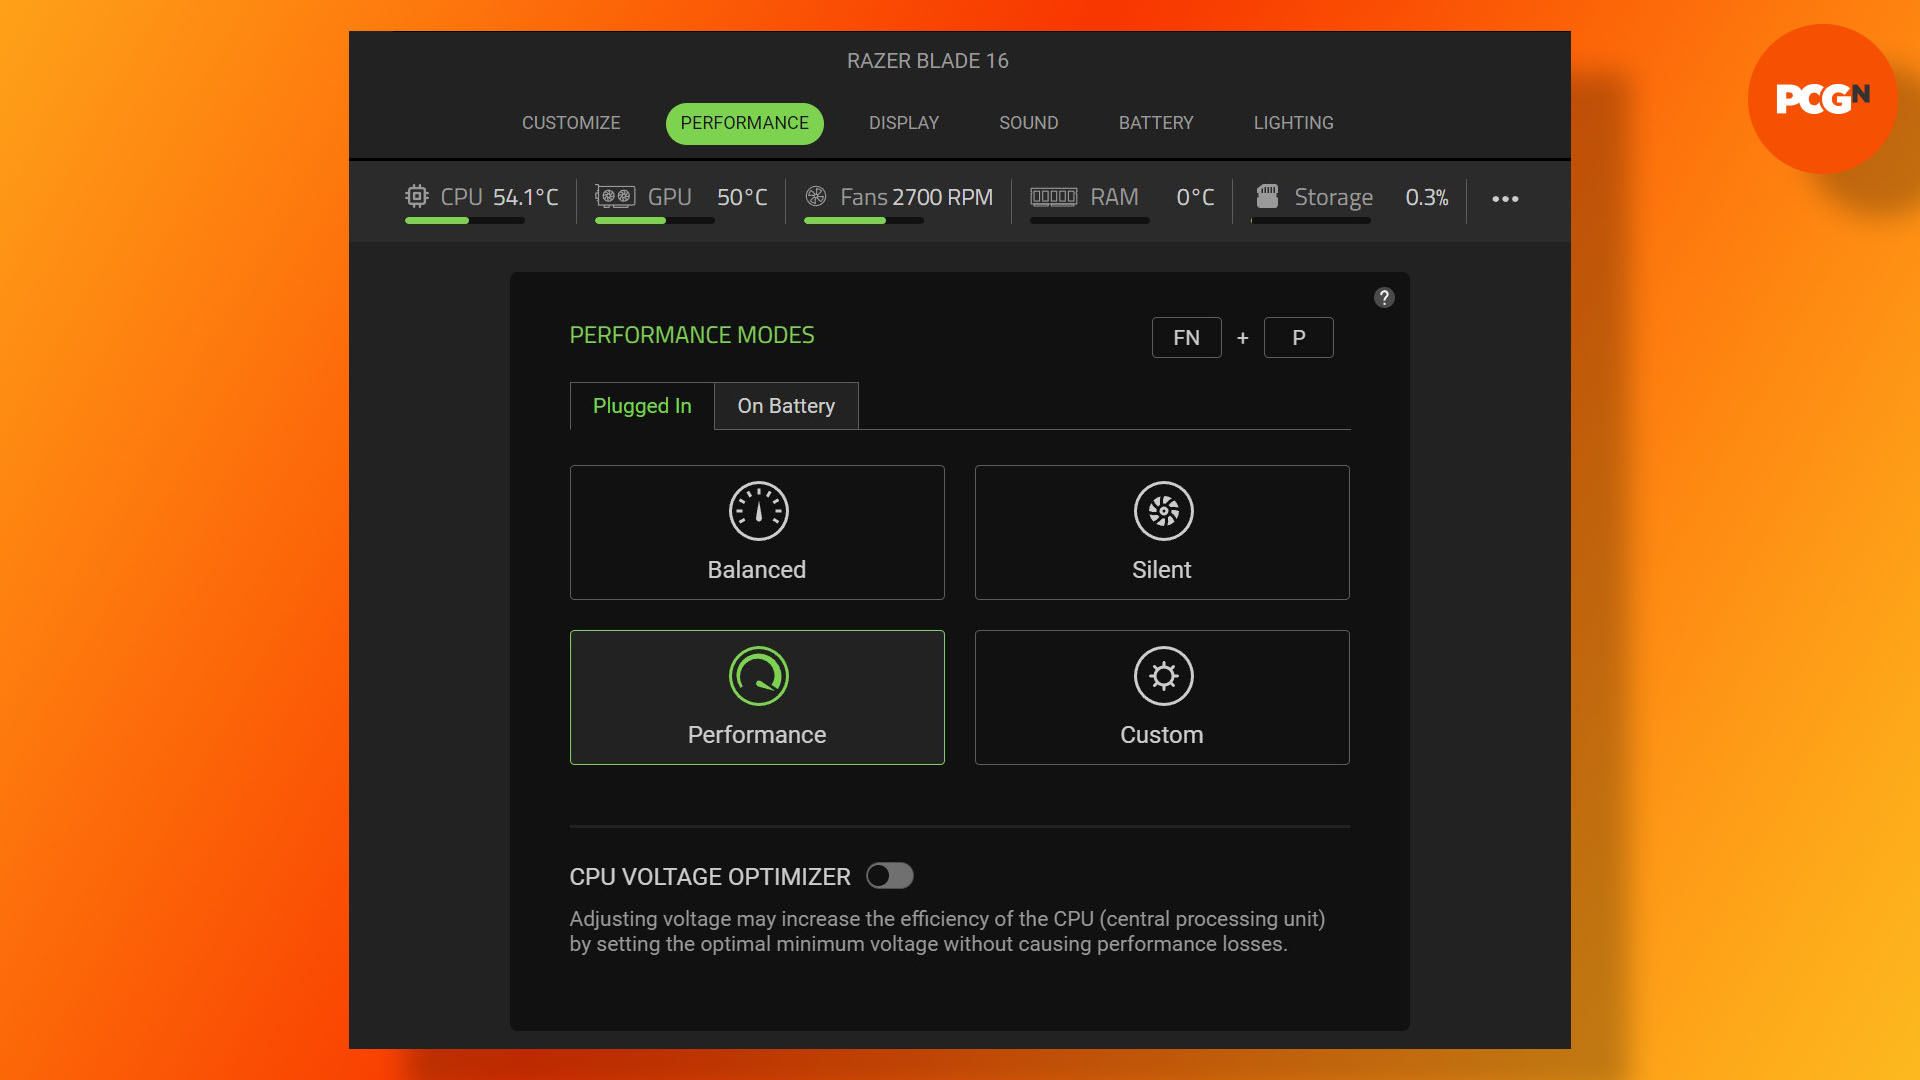Click the fan icon next to Fans RPM
Viewport: 1920px width, 1080px height.
click(x=816, y=196)
